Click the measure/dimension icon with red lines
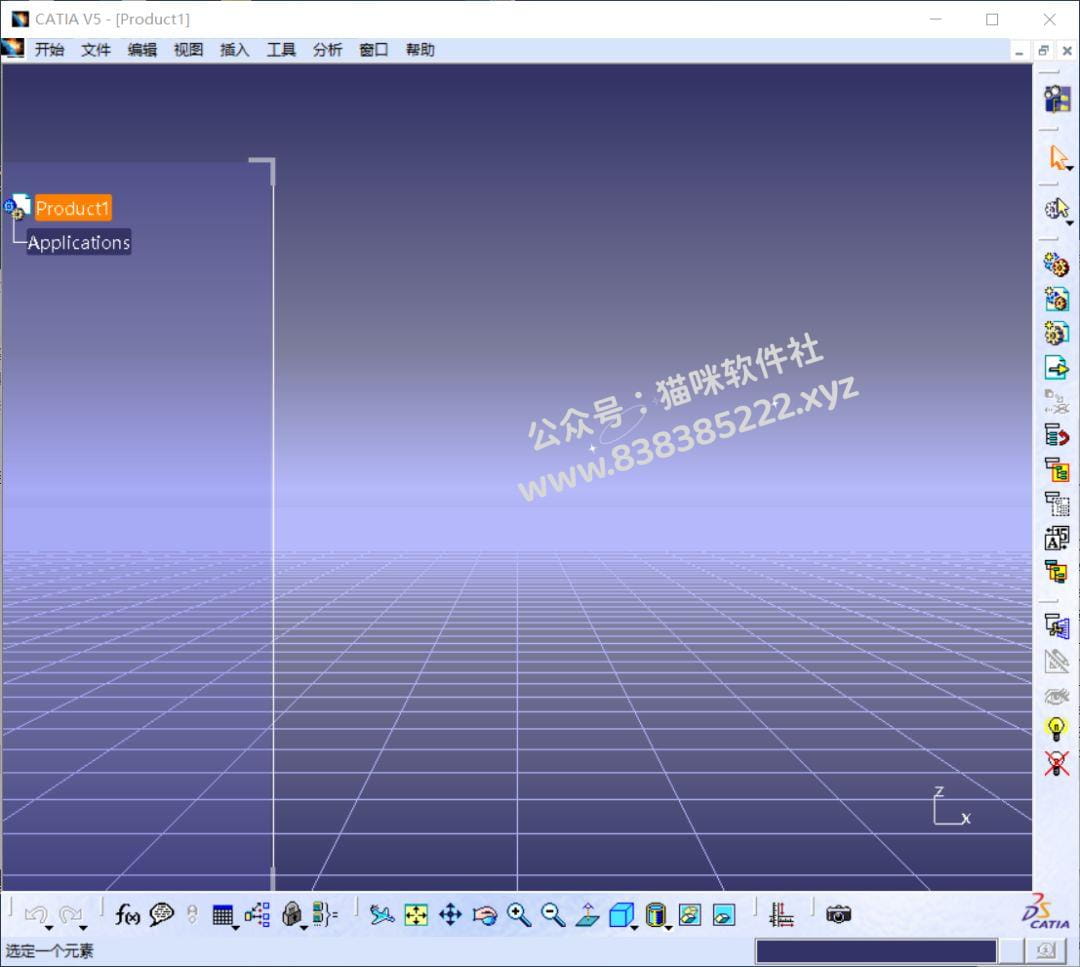 pyautogui.click(x=781, y=915)
